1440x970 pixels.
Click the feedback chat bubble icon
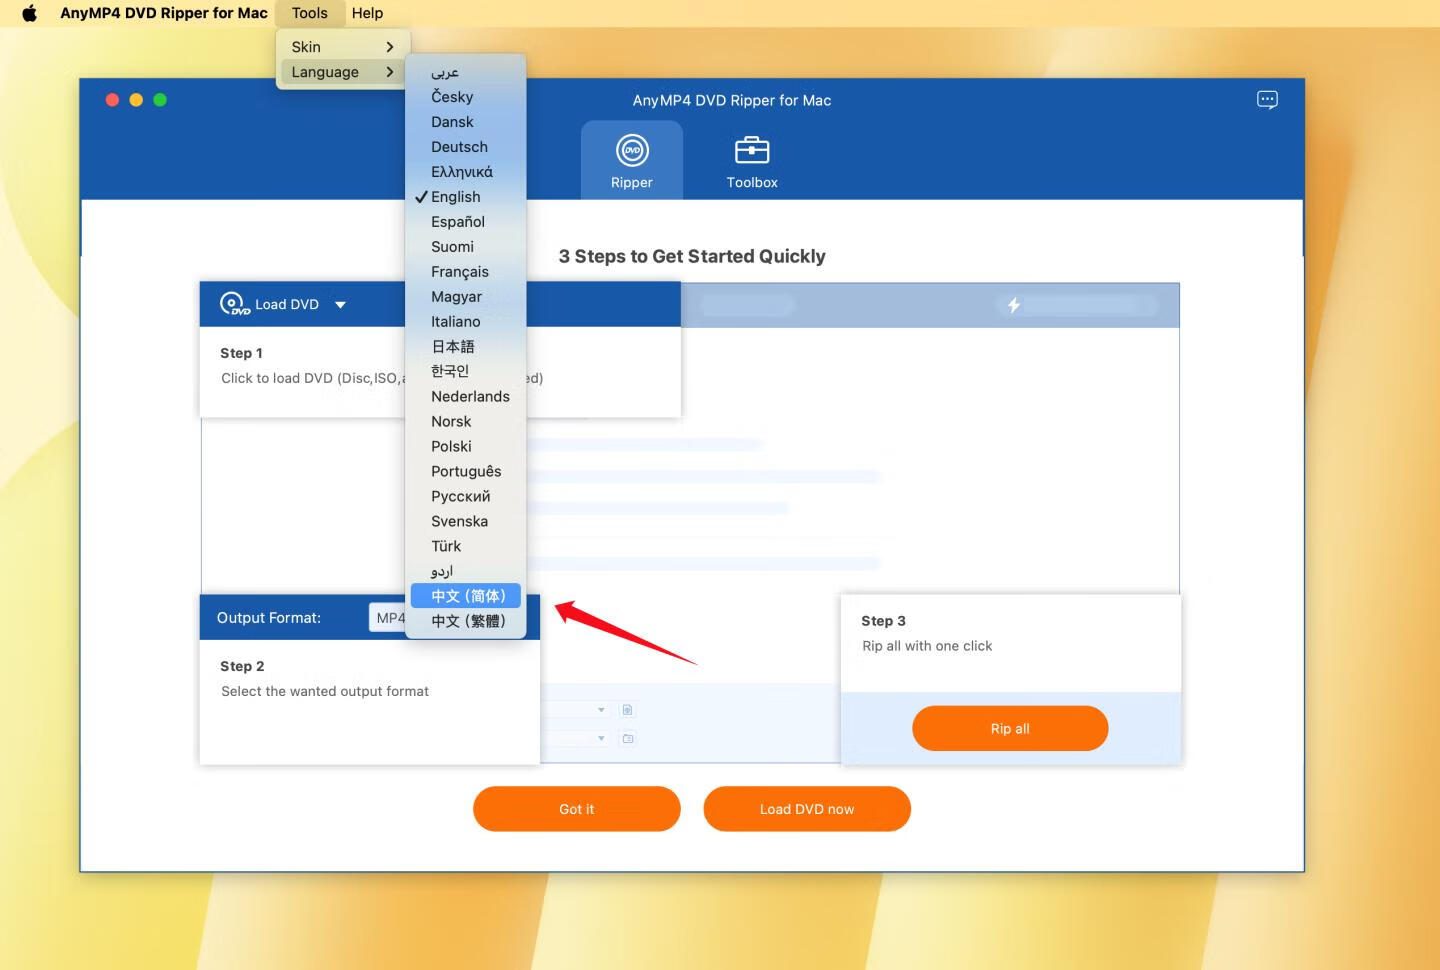[x=1267, y=100]
